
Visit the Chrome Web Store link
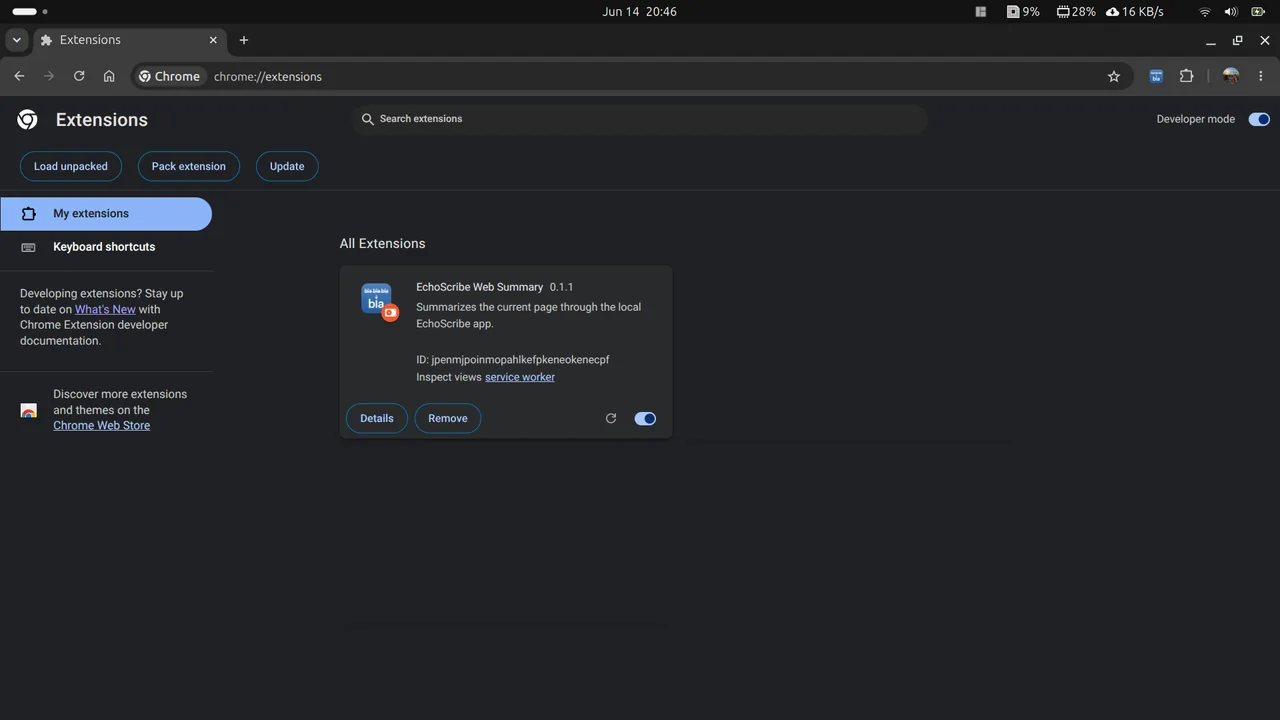tap(101, 425)
